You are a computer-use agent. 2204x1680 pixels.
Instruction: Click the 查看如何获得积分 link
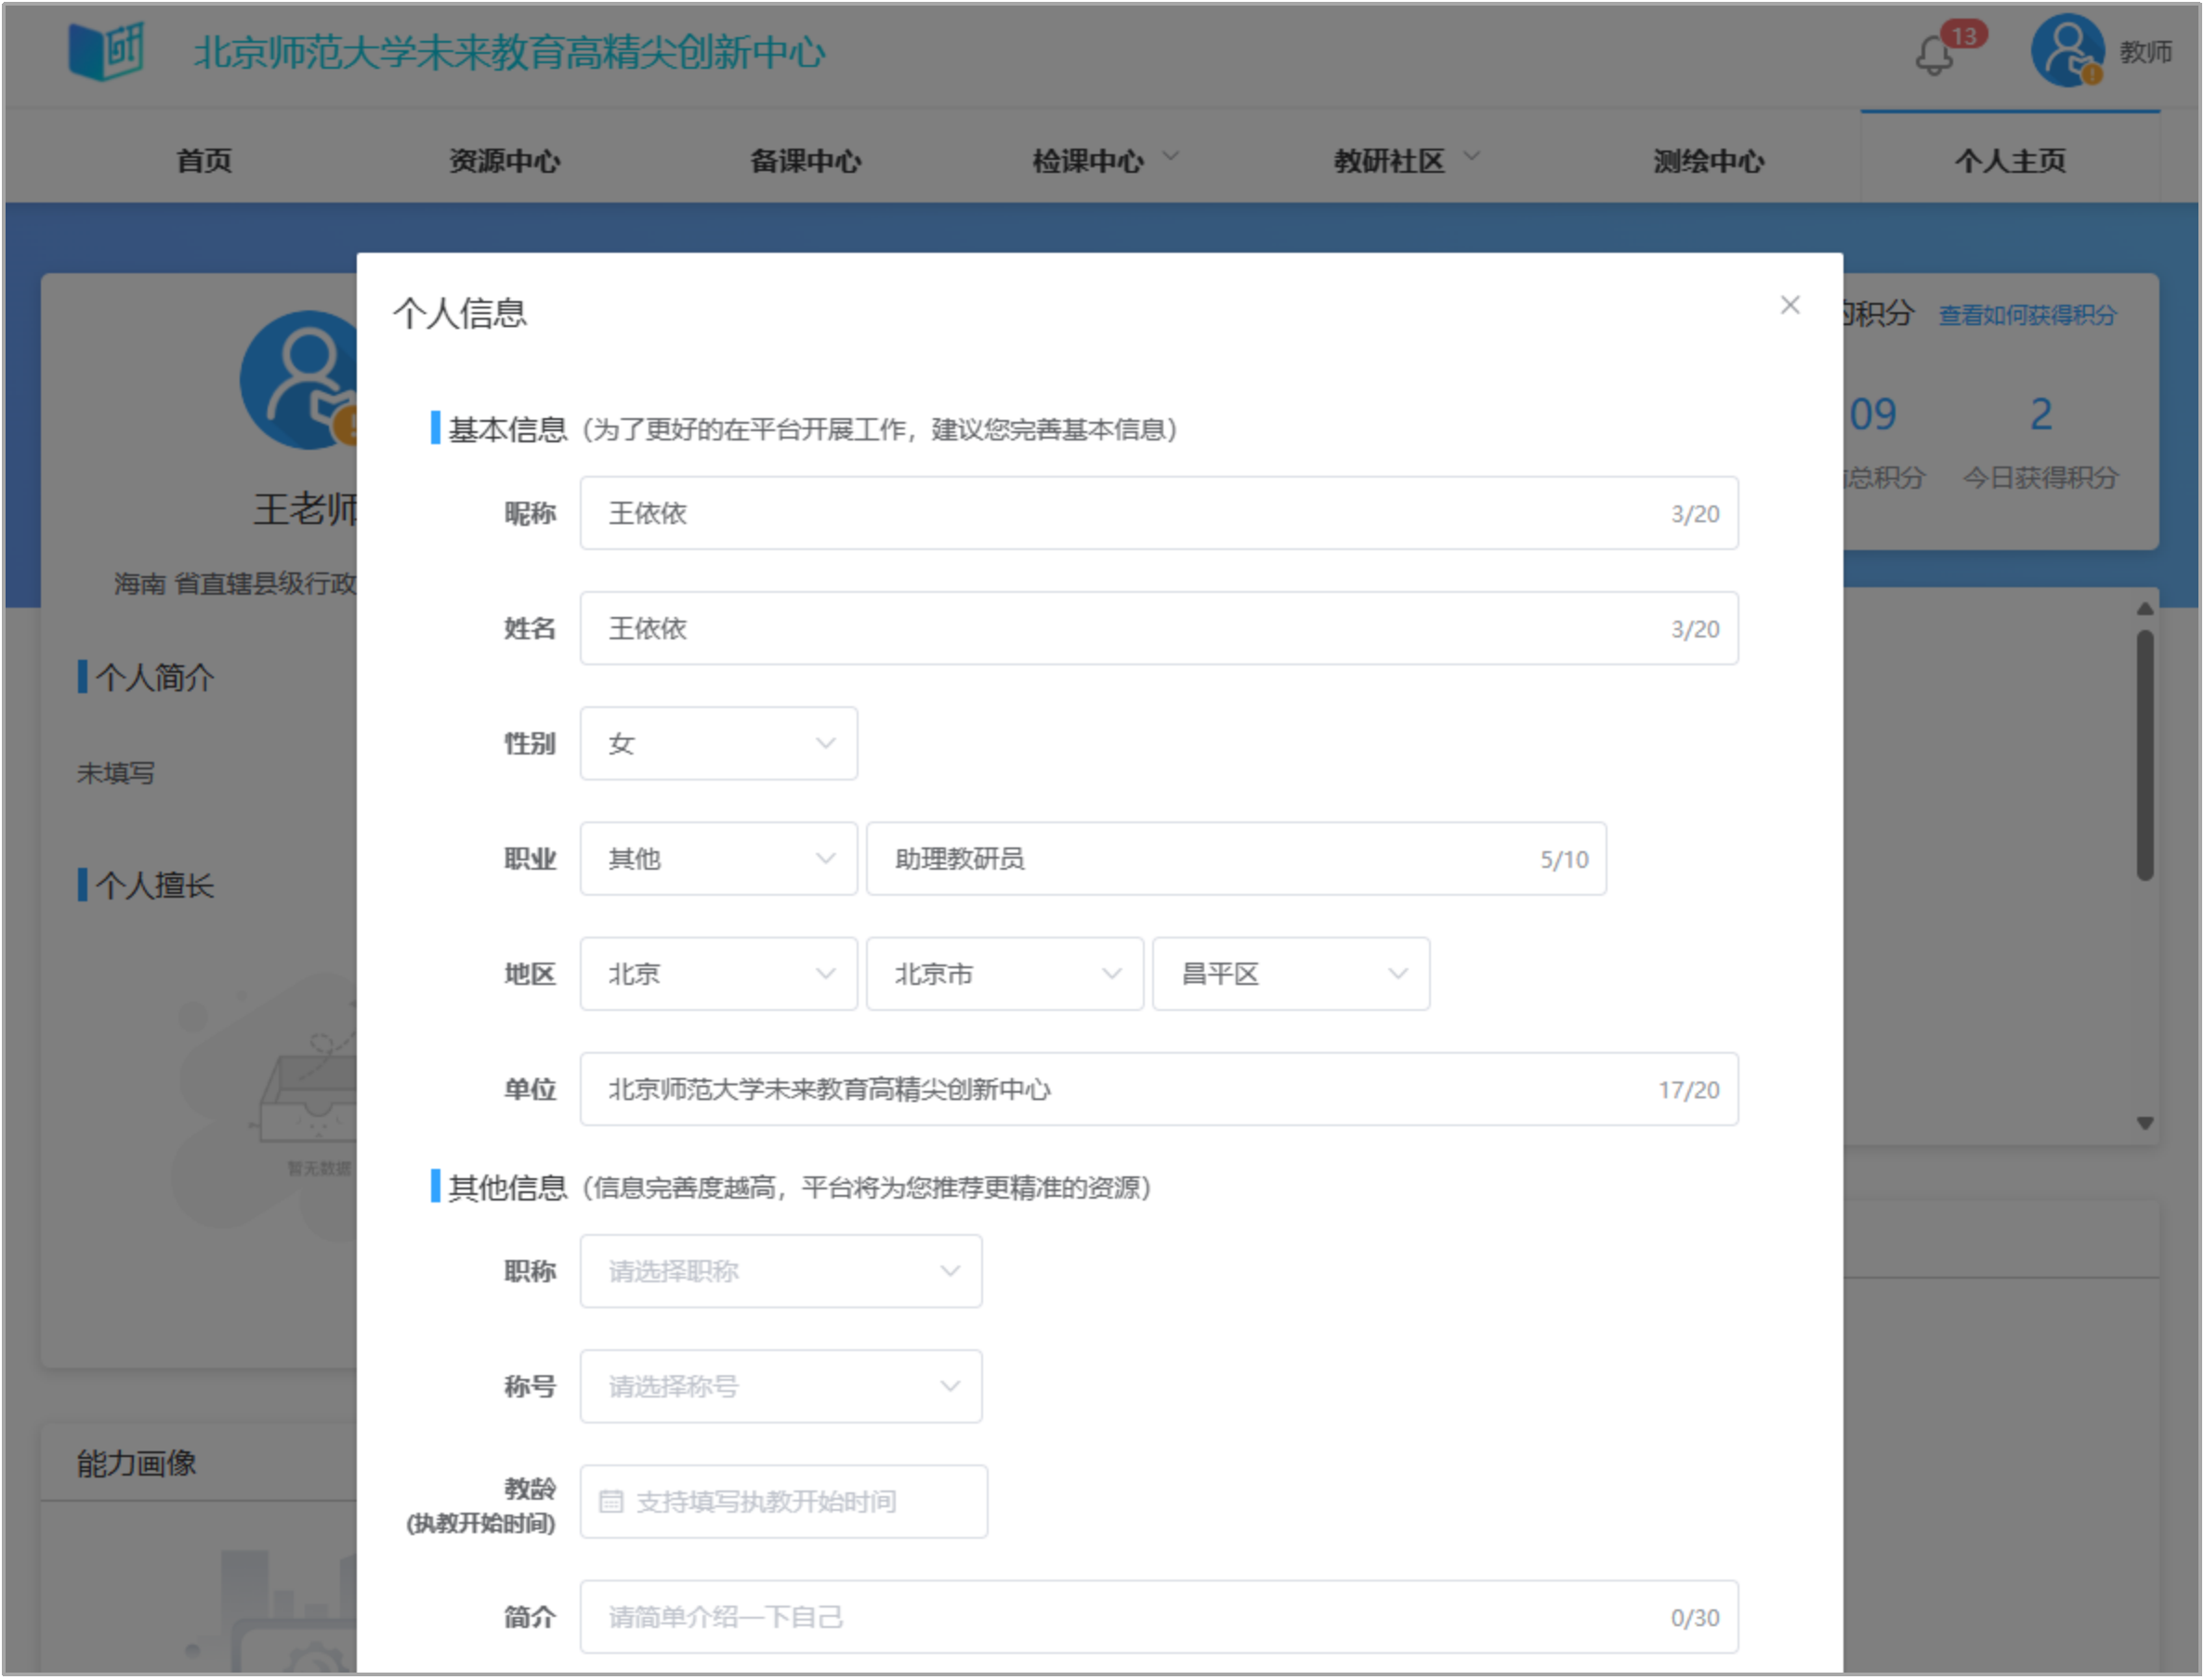2027,315
